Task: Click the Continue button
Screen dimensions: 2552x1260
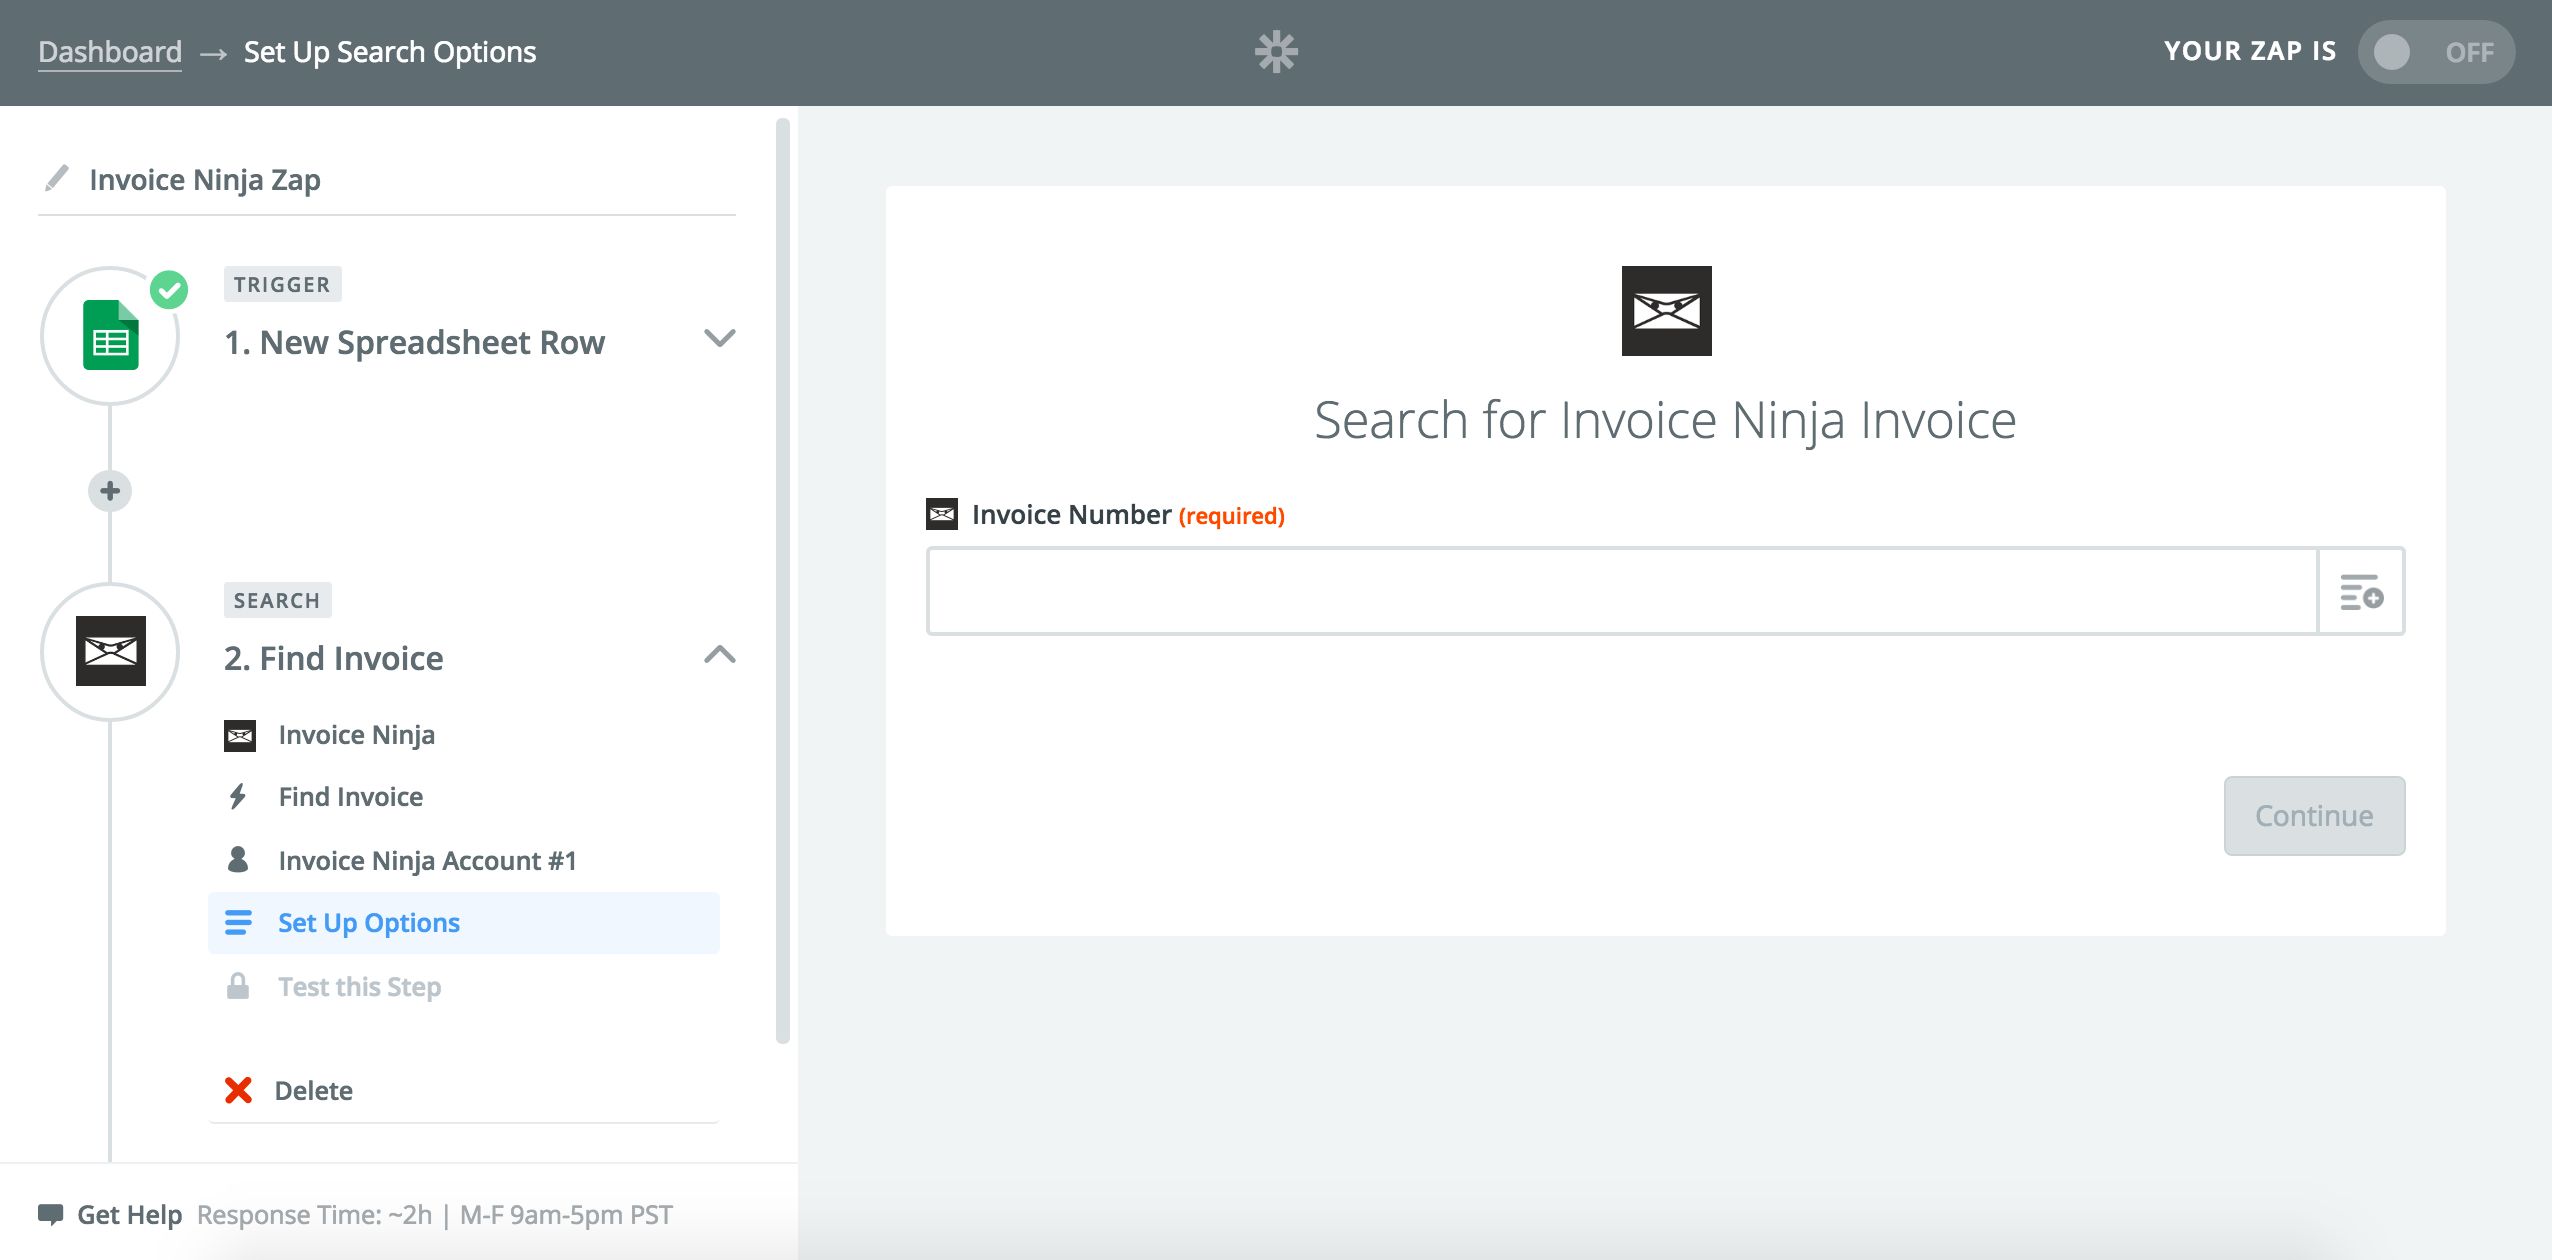Action: click(2314, 816)
